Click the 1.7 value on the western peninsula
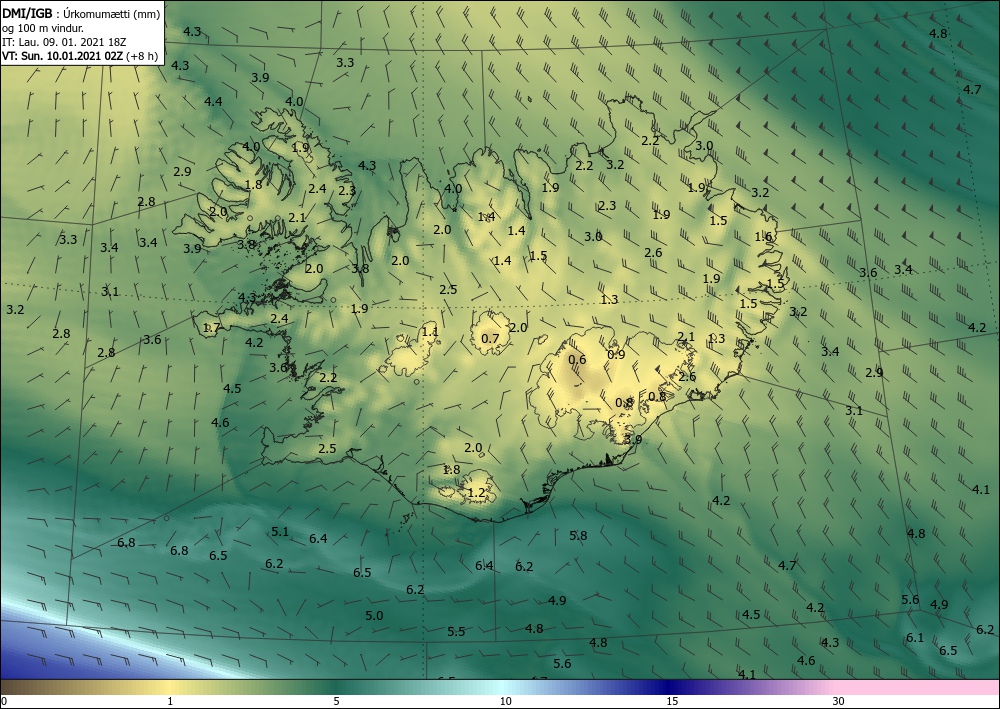The image size is (1000, 709). point(211,328)
